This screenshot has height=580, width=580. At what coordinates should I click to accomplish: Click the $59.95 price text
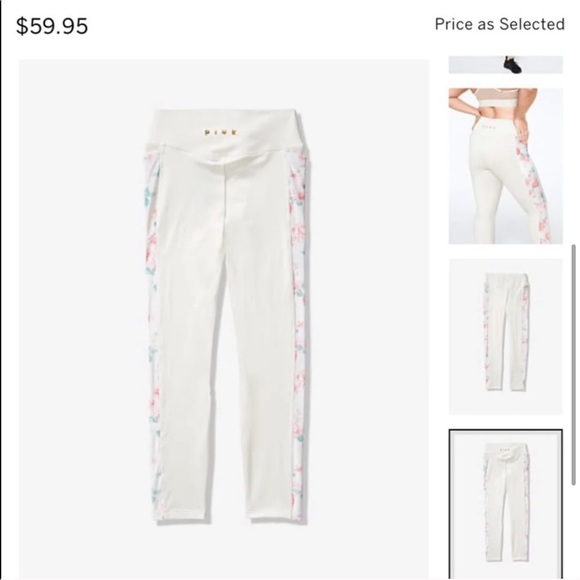(52, 26)
